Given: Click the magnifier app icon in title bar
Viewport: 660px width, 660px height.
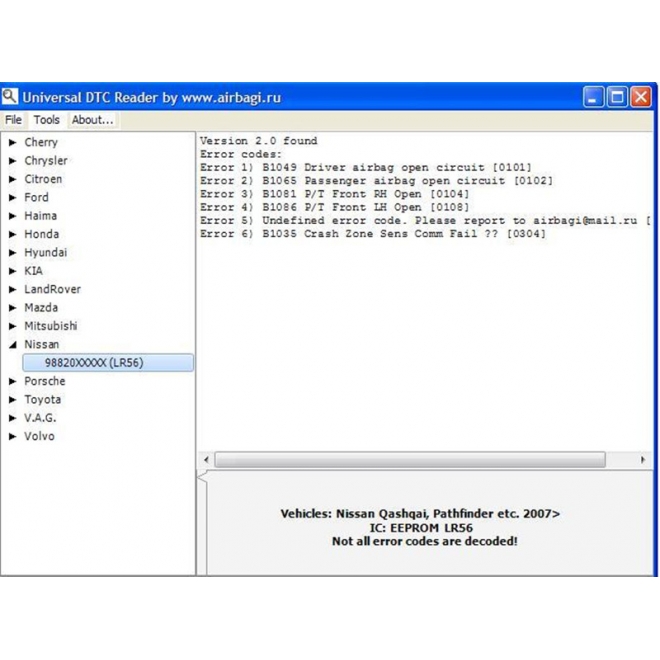Looking at the screenshot, I should tap(10, 97).
